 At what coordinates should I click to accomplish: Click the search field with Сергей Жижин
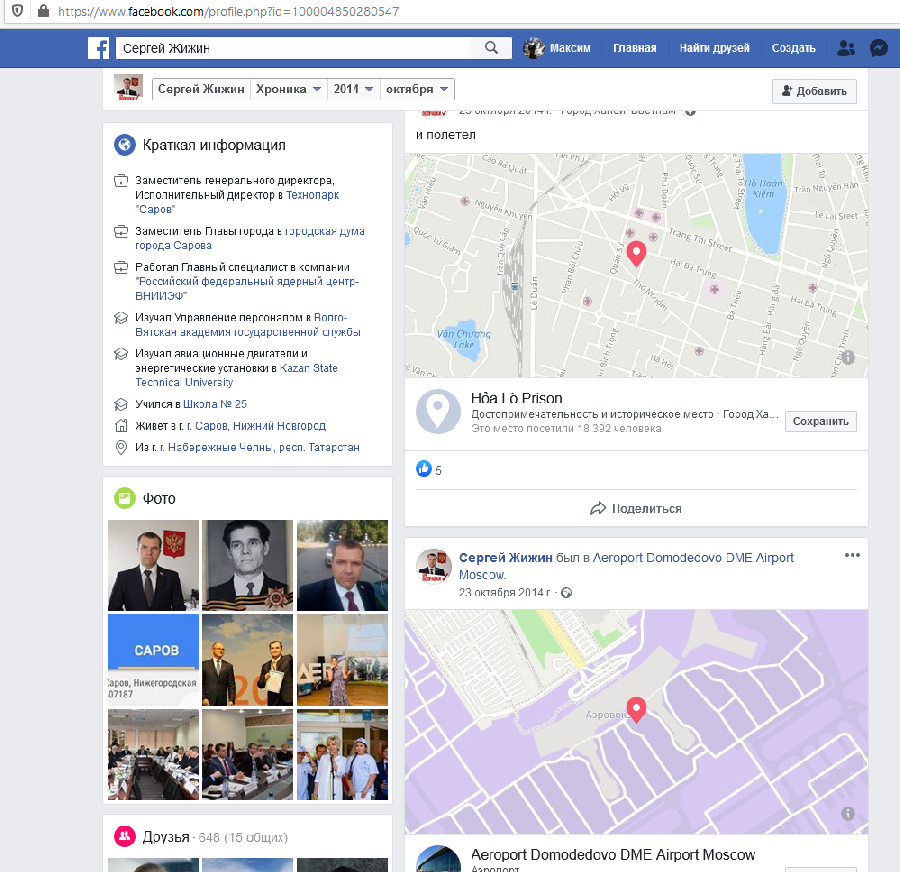294,48
